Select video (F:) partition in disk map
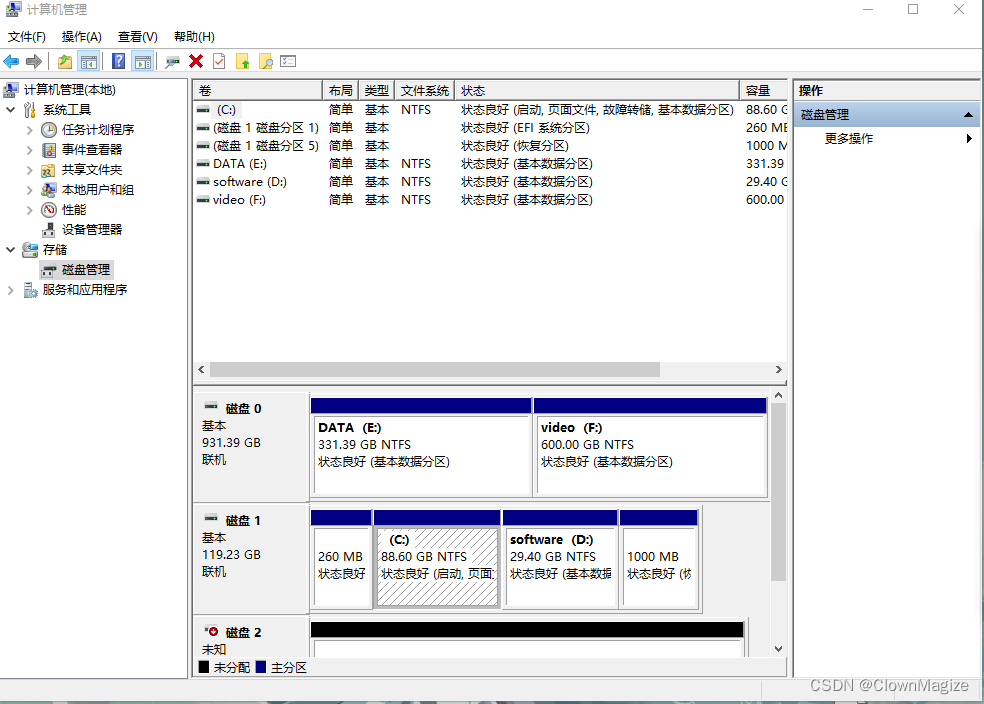Image resolution: width=984 pixels, height=704 pixels. 650,447
